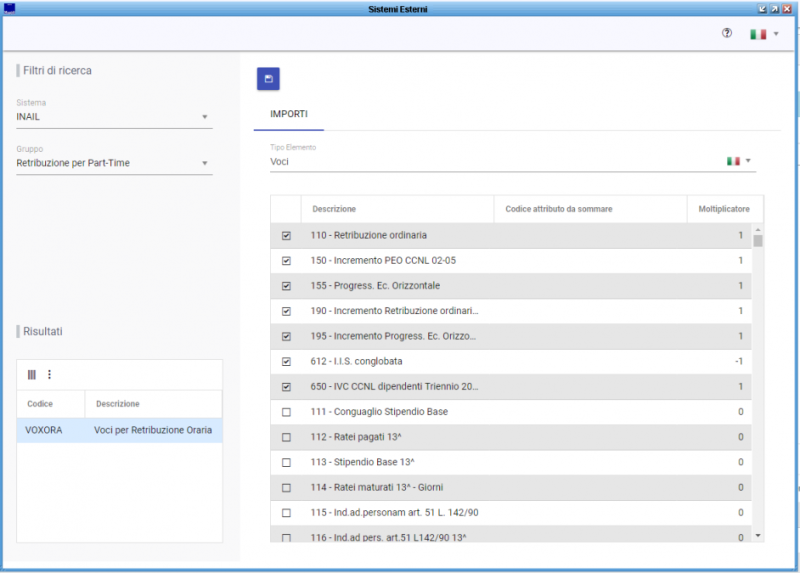
Task: Expand the header language dropdown arrow
Action: point(776,34)
